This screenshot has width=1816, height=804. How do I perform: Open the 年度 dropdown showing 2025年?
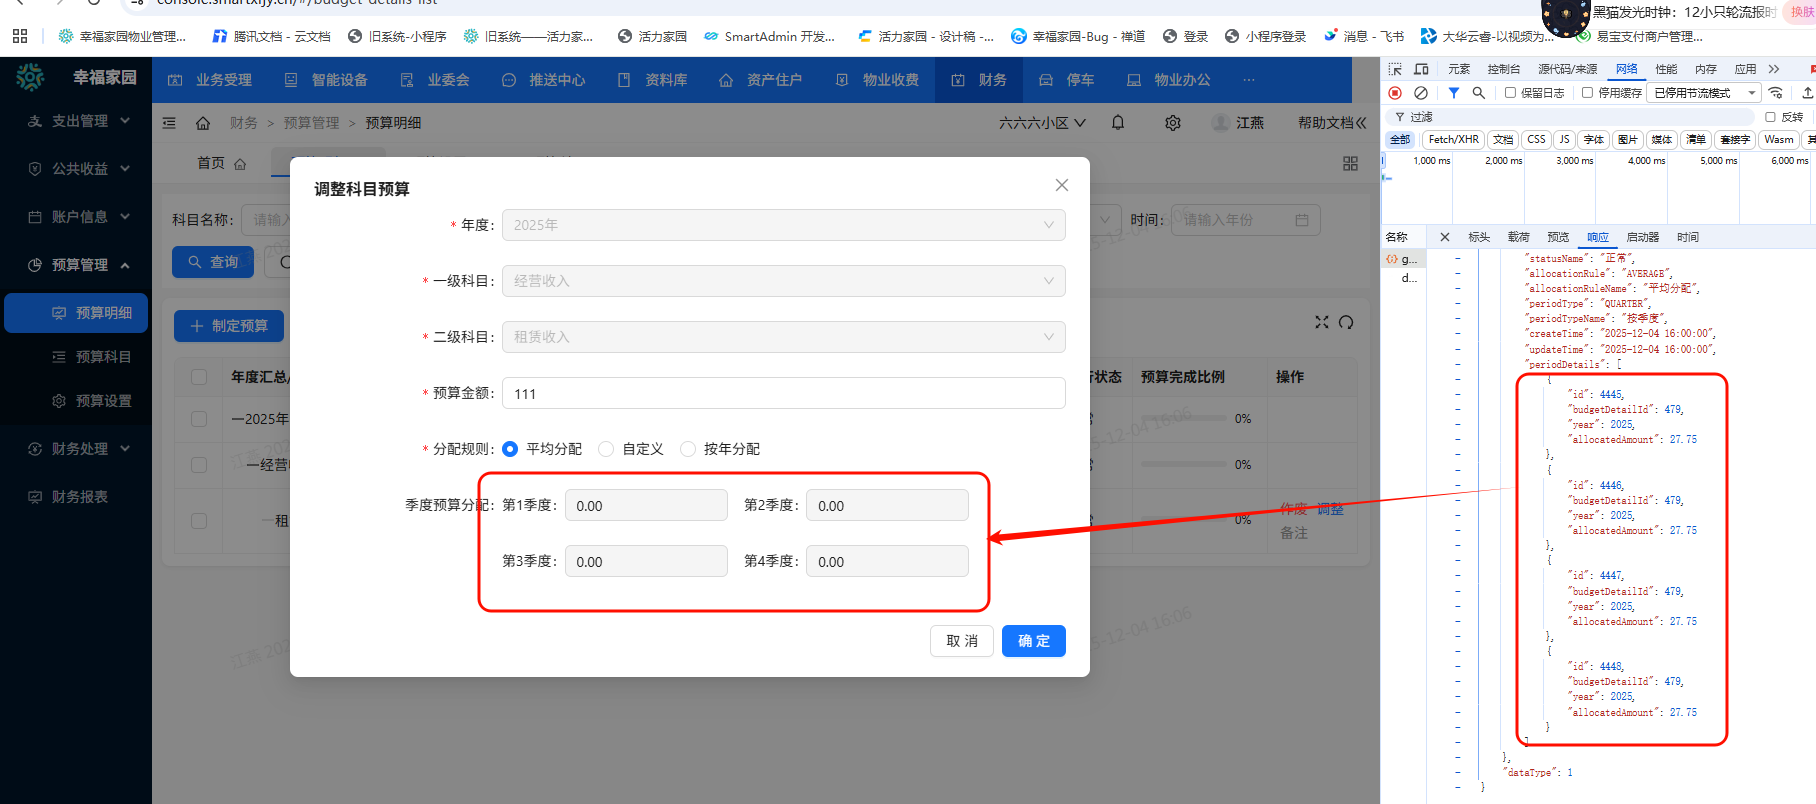point(783,225)
